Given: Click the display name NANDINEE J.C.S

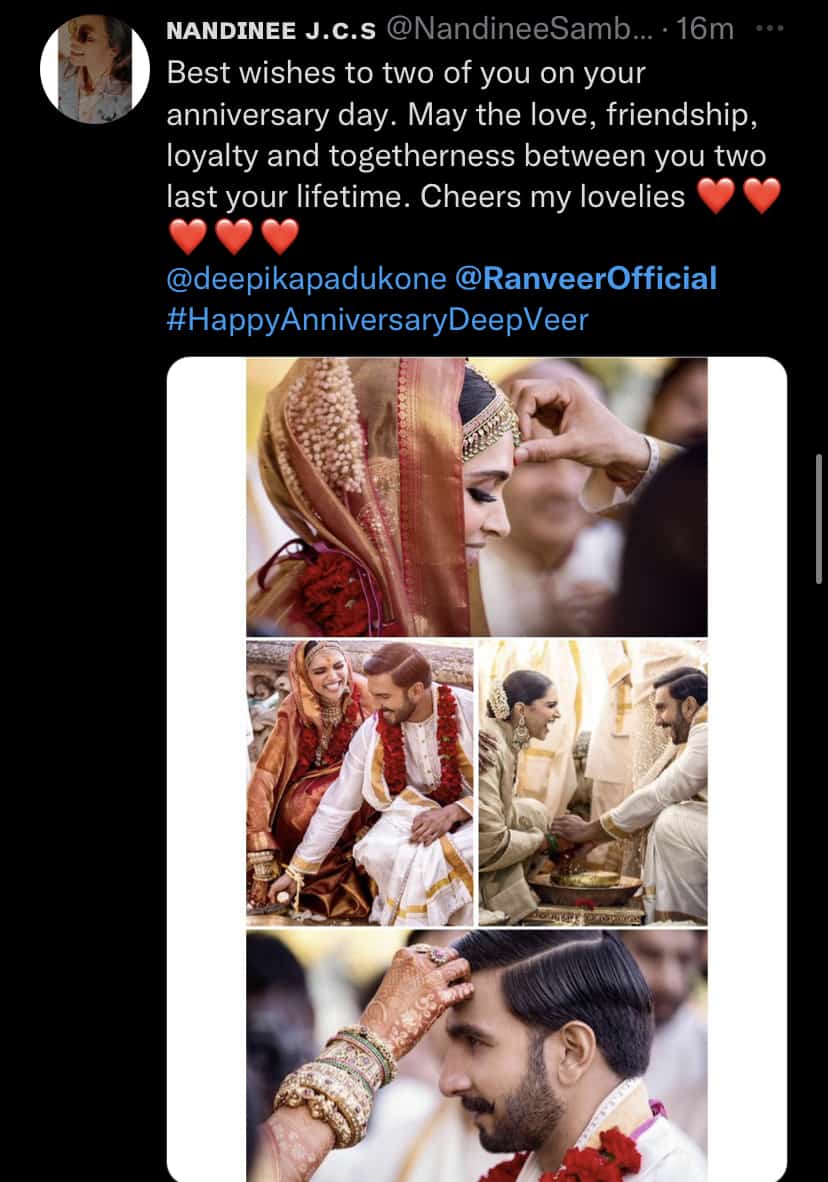Looking at the screenshot, I should pyautogui.click(x=270, y=30).
